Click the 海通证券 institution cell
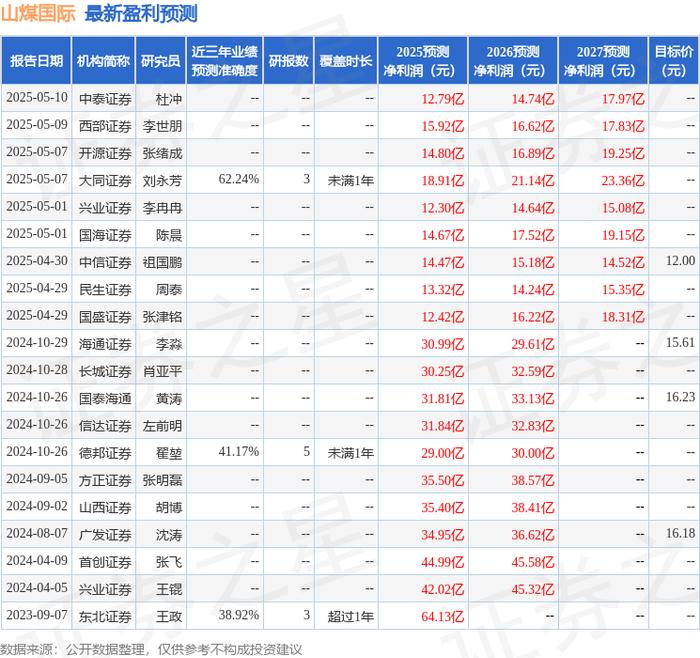 click(x=105, y=344)
